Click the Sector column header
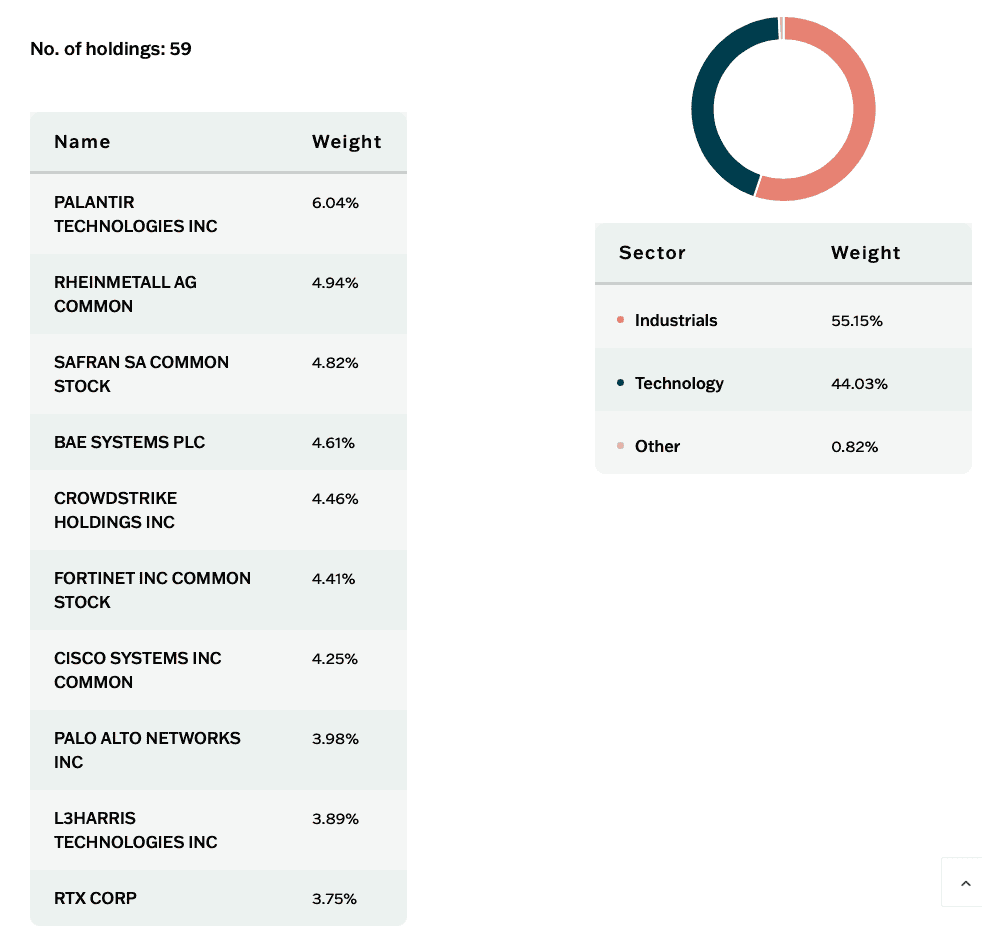The height and width of the screenshot is (930, 982). click(x=652, y=253)
